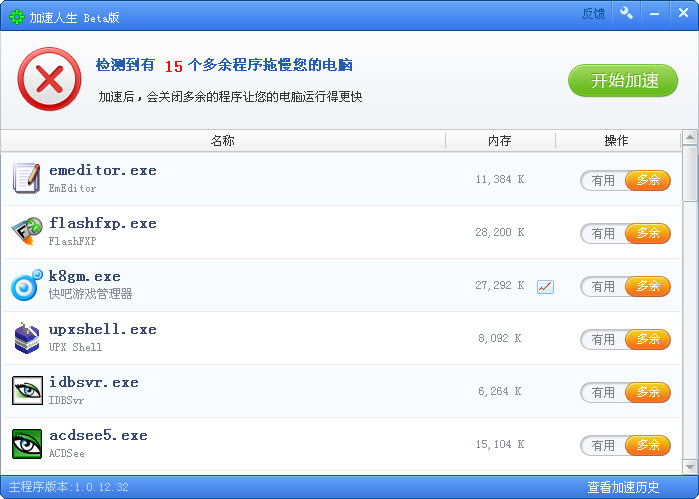Click the vertical scrollbar thumb
The height and width of the screenshot is (499, 699).
(690, 173)
